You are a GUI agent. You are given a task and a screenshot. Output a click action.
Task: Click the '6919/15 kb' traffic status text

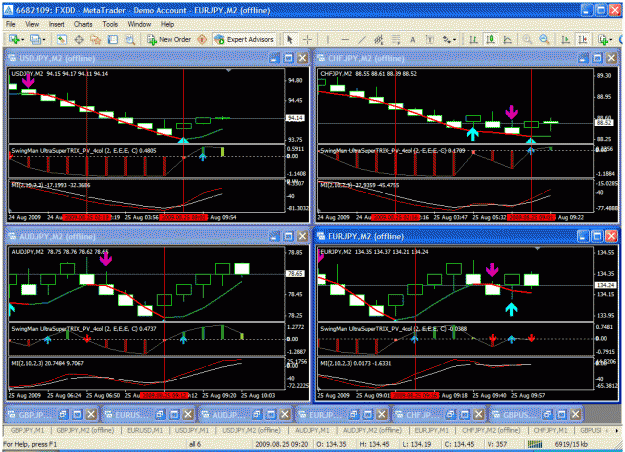pos(571,444)
